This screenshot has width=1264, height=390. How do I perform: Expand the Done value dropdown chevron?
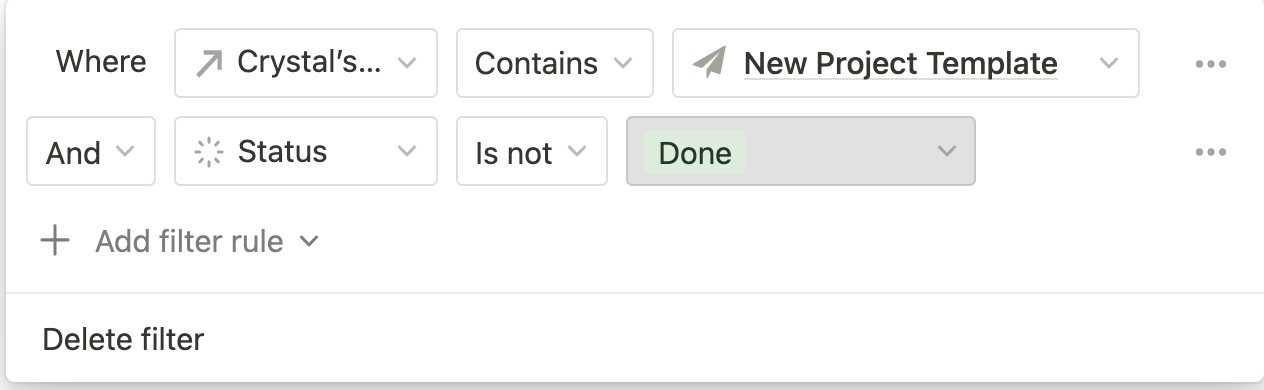(x=946, y=152)
